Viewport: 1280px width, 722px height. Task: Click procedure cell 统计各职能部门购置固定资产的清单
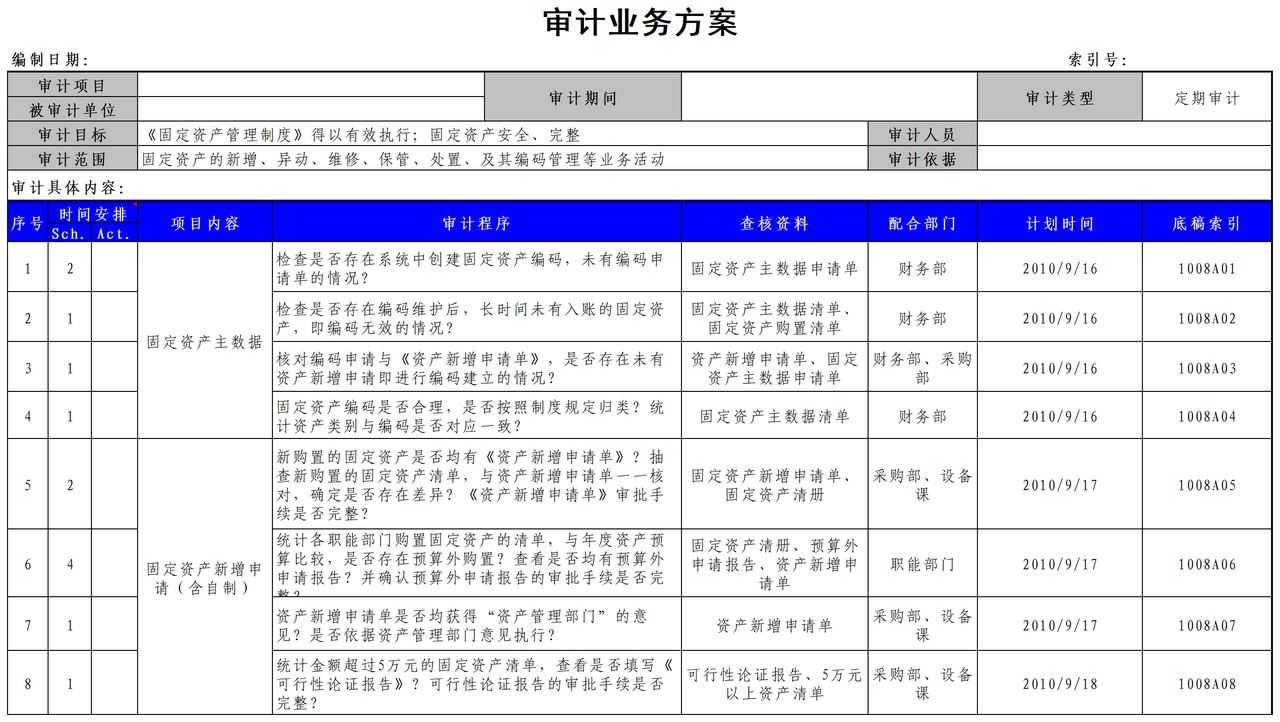477,563
